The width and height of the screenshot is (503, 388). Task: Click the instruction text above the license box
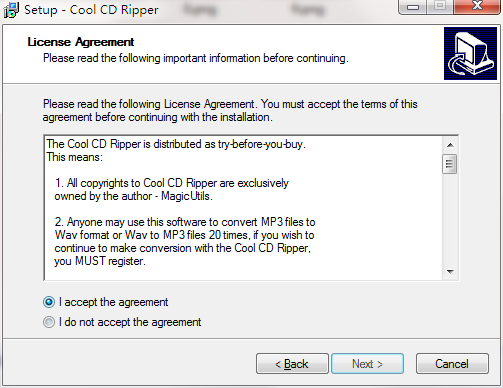tap(230, 111)
